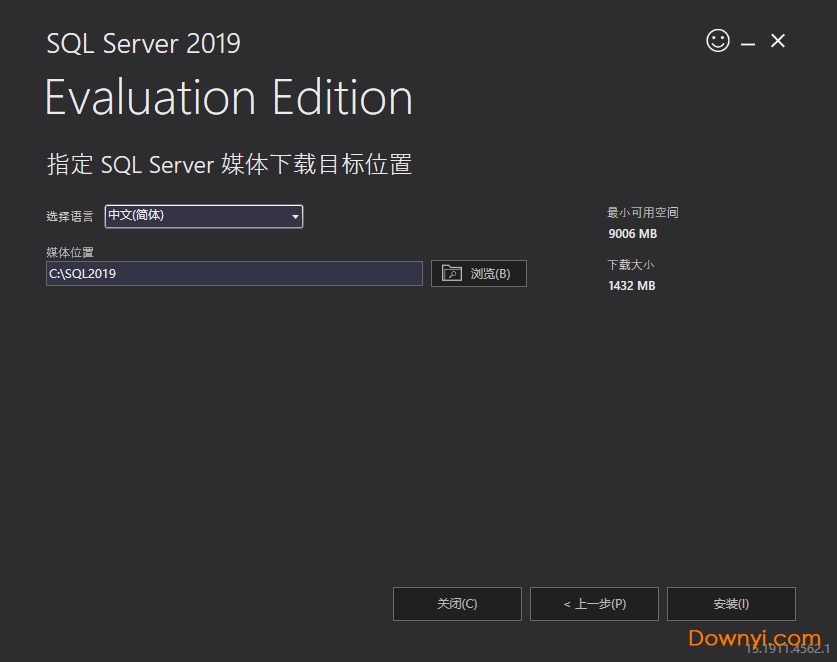
Task: Click the 指定 SQL Server 媒体下载目标位置 heading
Action: point(229,165)
